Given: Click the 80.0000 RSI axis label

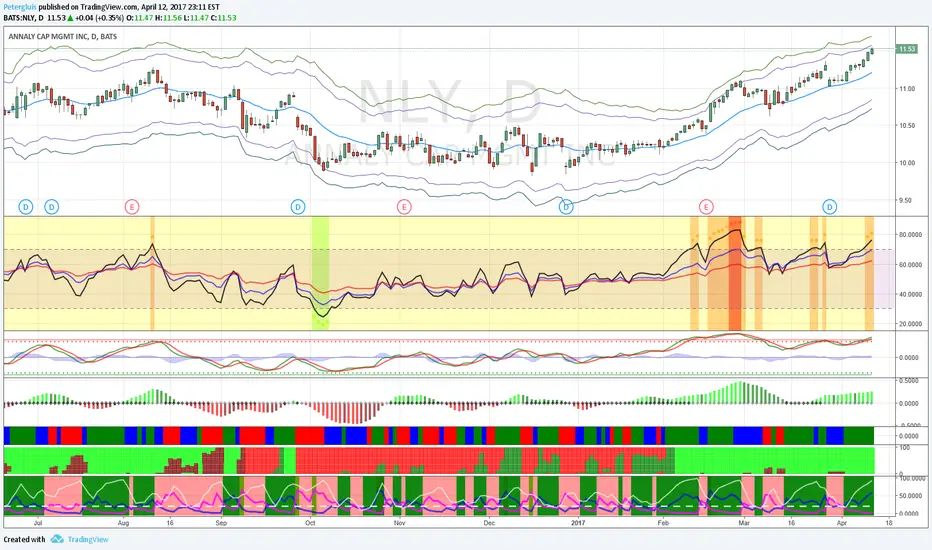Looking at the screenshot, I should 910,235.
